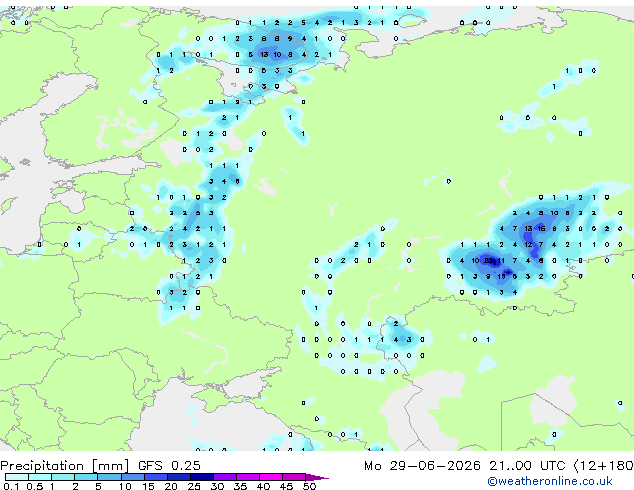Click the legend label '45'
This screenshot has height=490, width=634.
click(x=286, y=486)
